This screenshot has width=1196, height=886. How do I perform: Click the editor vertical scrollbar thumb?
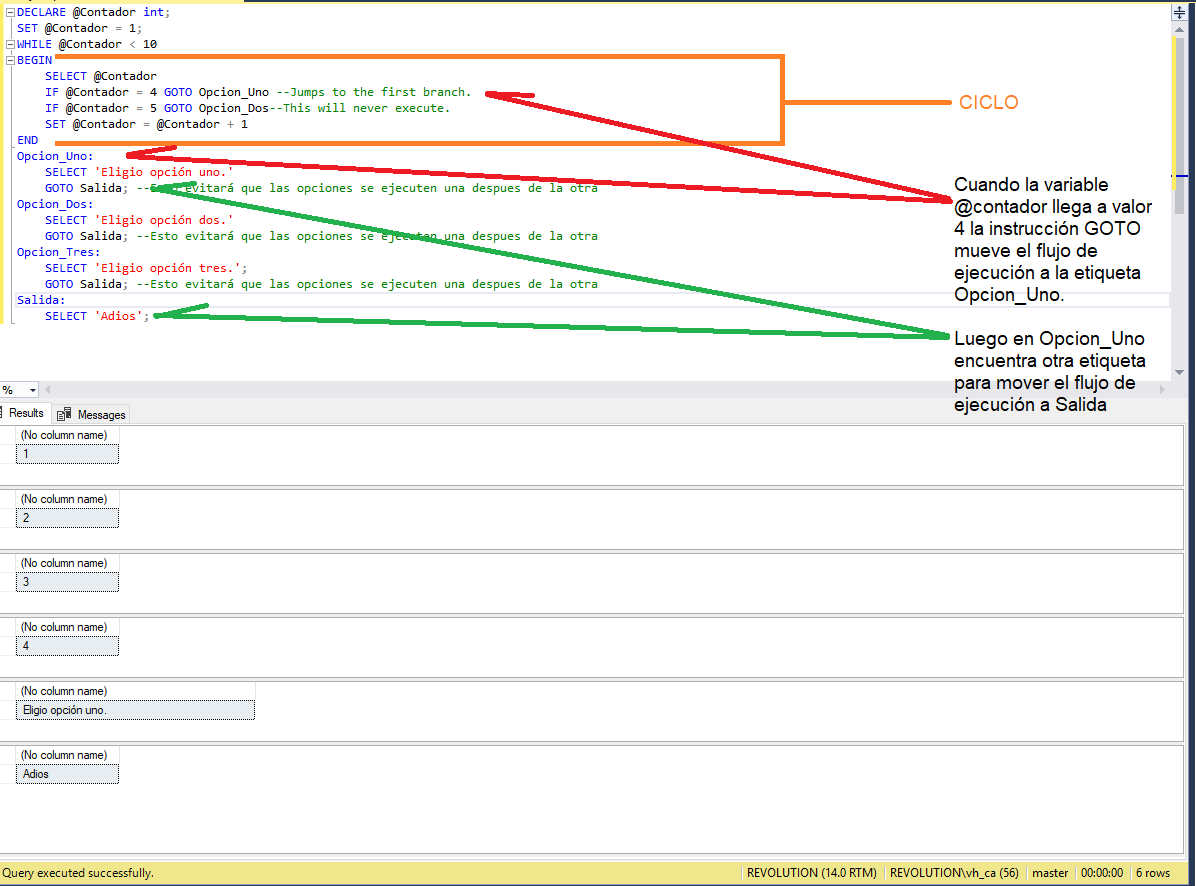pyautogui.click(x=1179, y=126)
